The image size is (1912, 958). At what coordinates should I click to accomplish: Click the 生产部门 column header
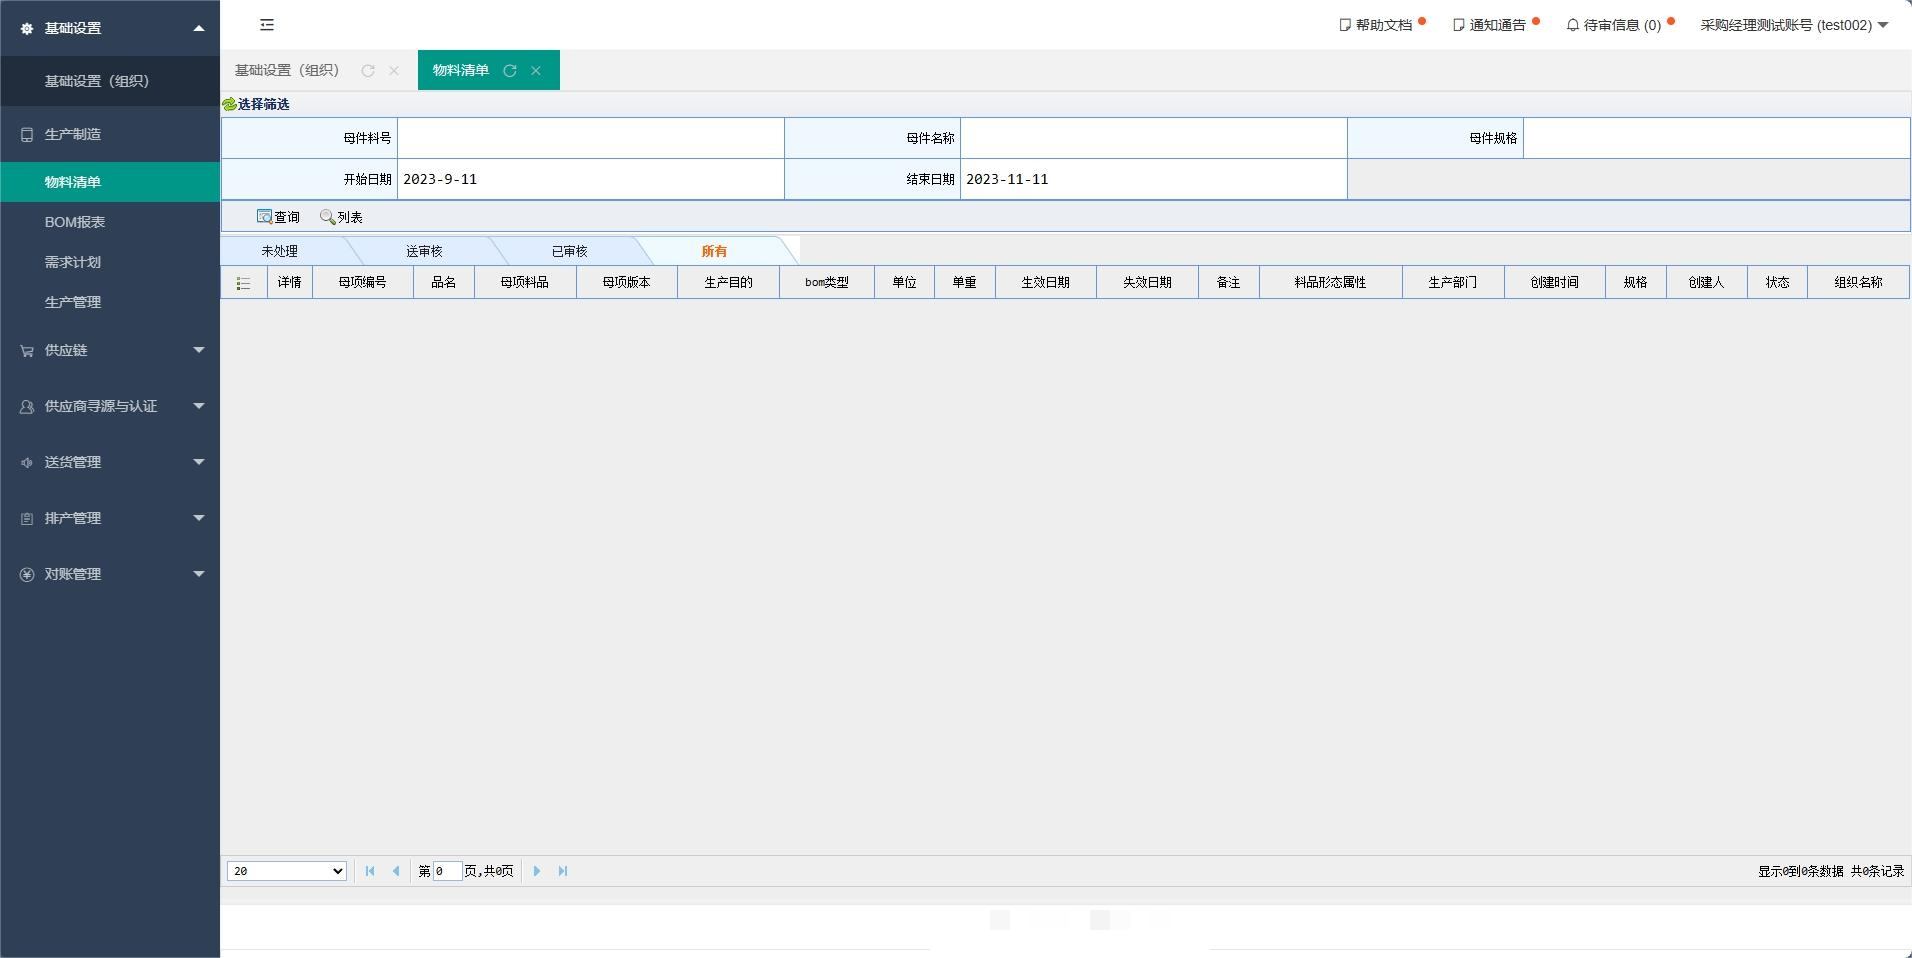pos(1453,283)
